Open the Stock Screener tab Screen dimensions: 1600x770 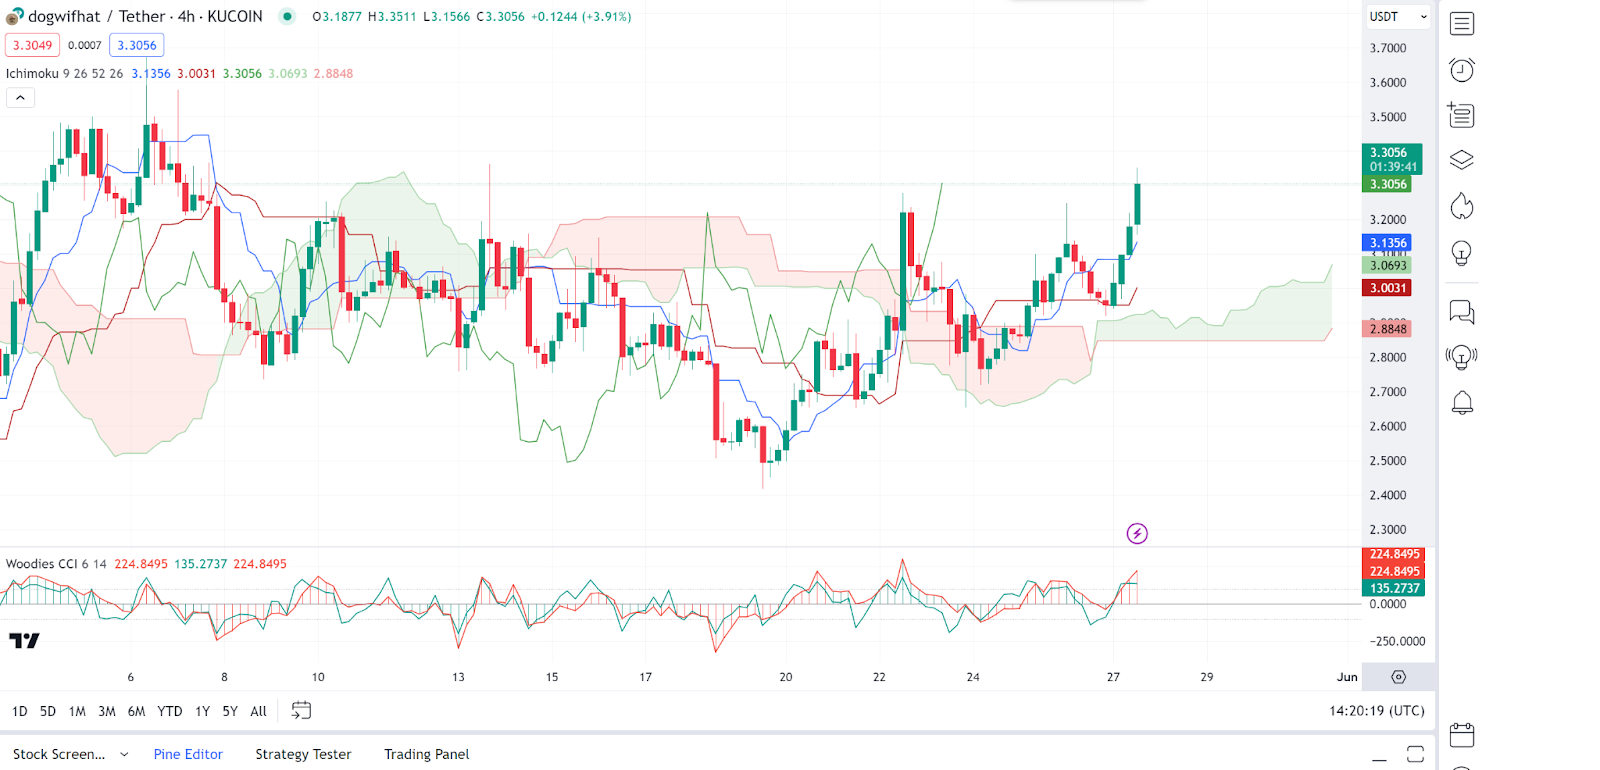coord(59,754)
